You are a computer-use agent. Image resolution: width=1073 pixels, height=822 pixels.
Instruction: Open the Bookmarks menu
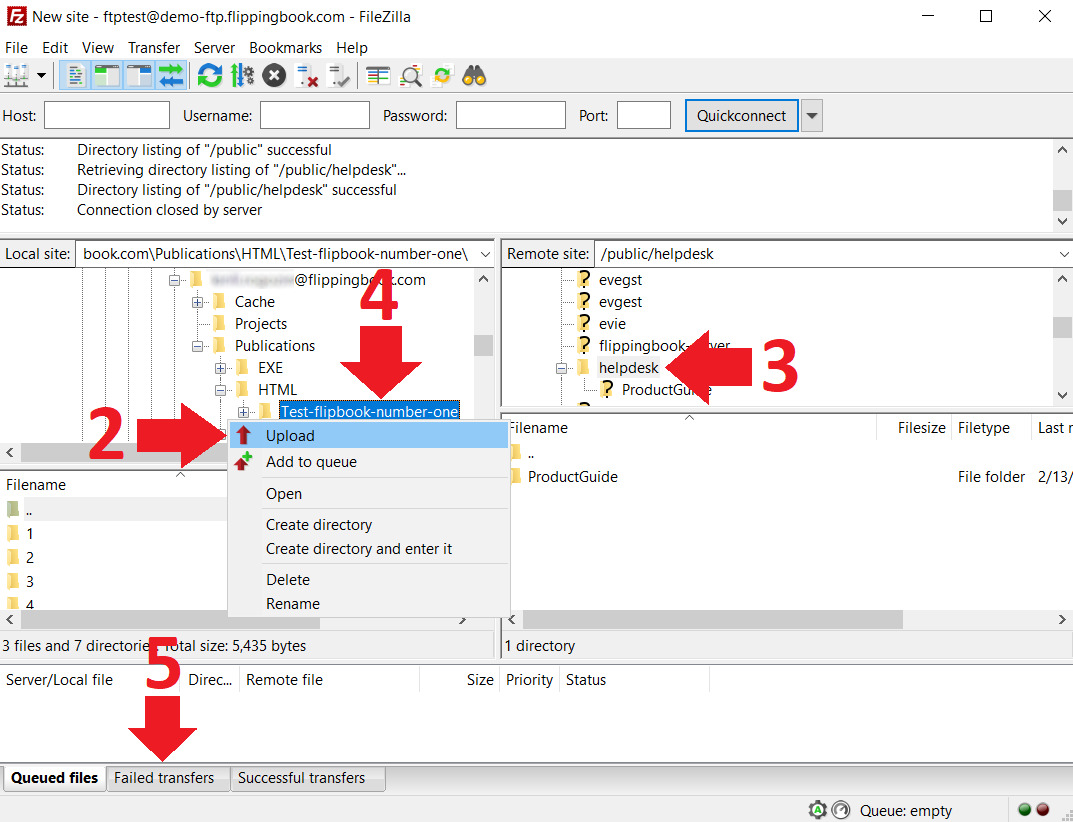click(x=285, y=48)
